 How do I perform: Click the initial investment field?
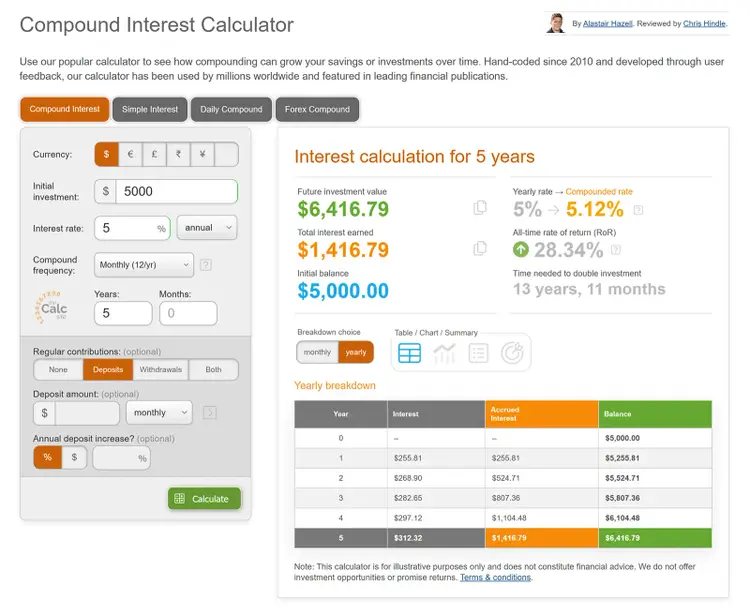point(176,191)
